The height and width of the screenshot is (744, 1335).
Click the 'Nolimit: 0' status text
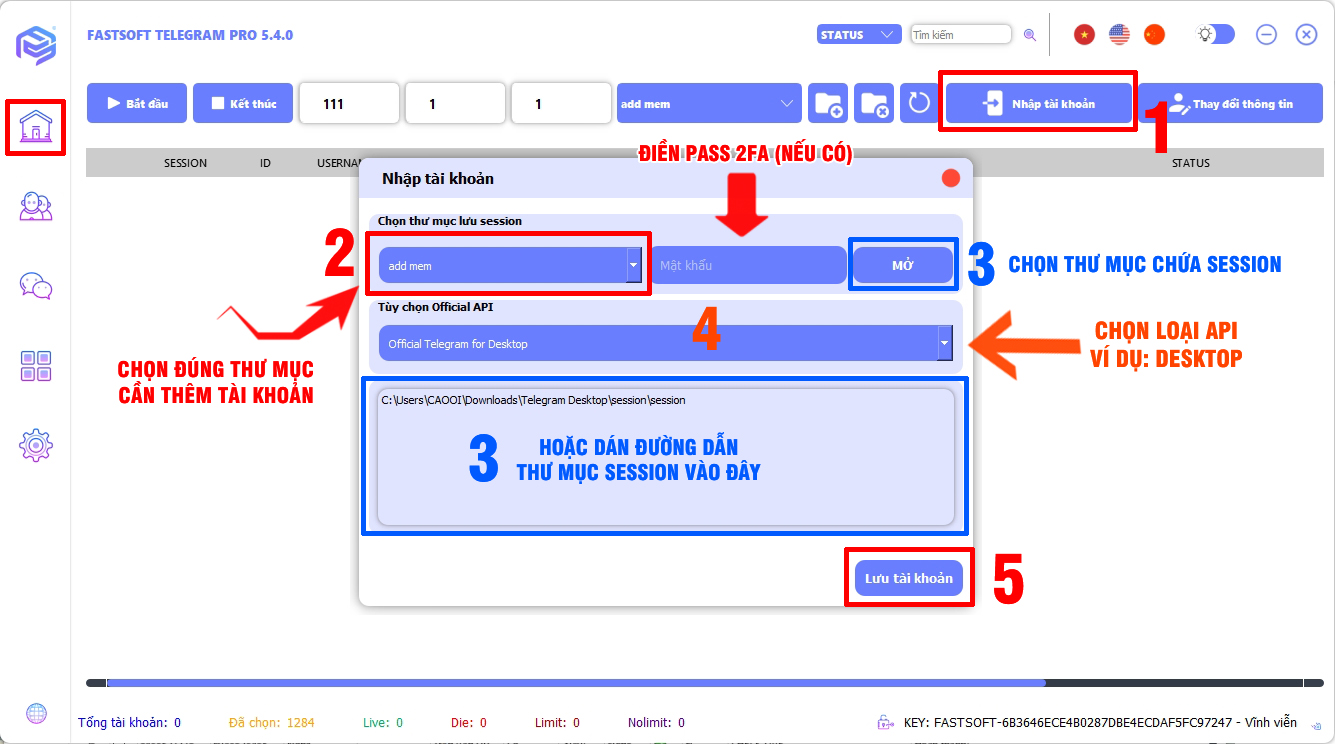[656, 722]
